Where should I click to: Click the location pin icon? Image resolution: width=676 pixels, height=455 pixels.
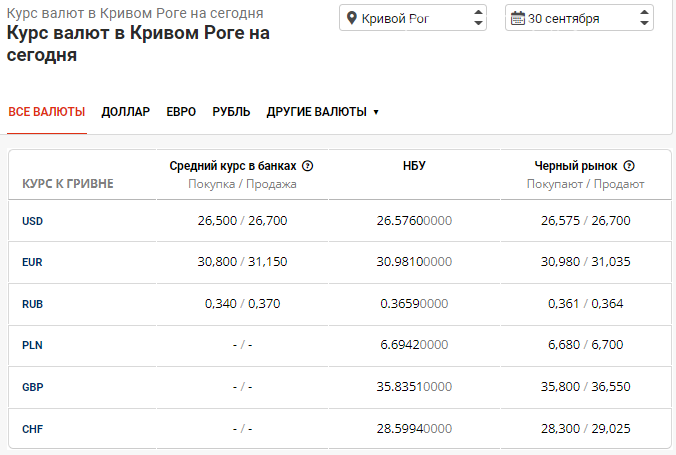point(351,18)
